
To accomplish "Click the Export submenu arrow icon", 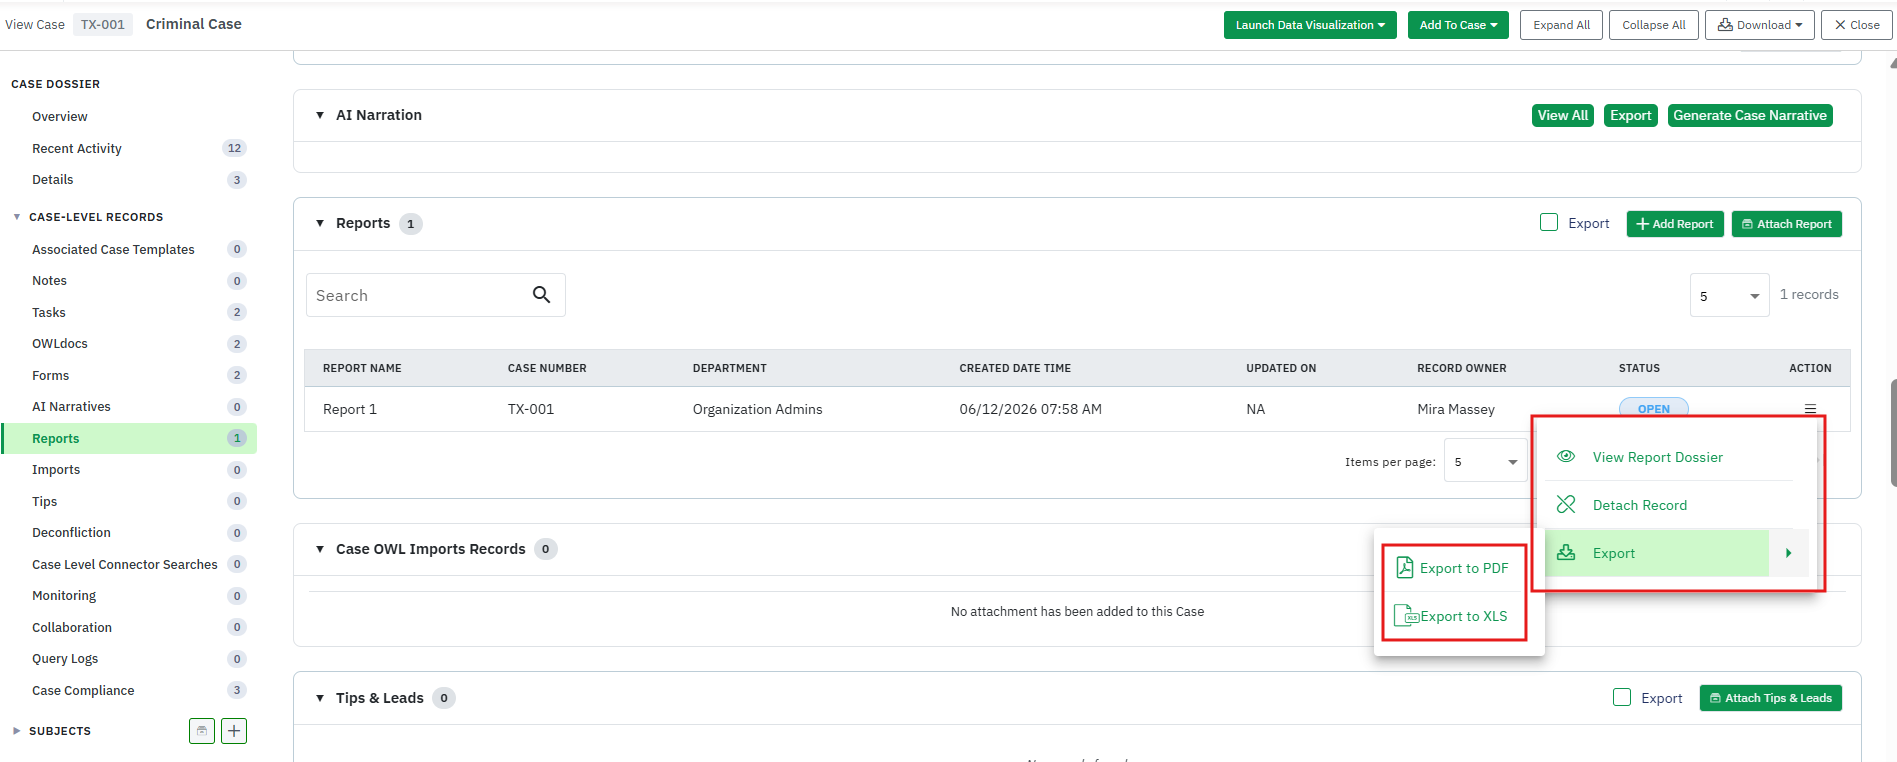I will coord(1788,553).
